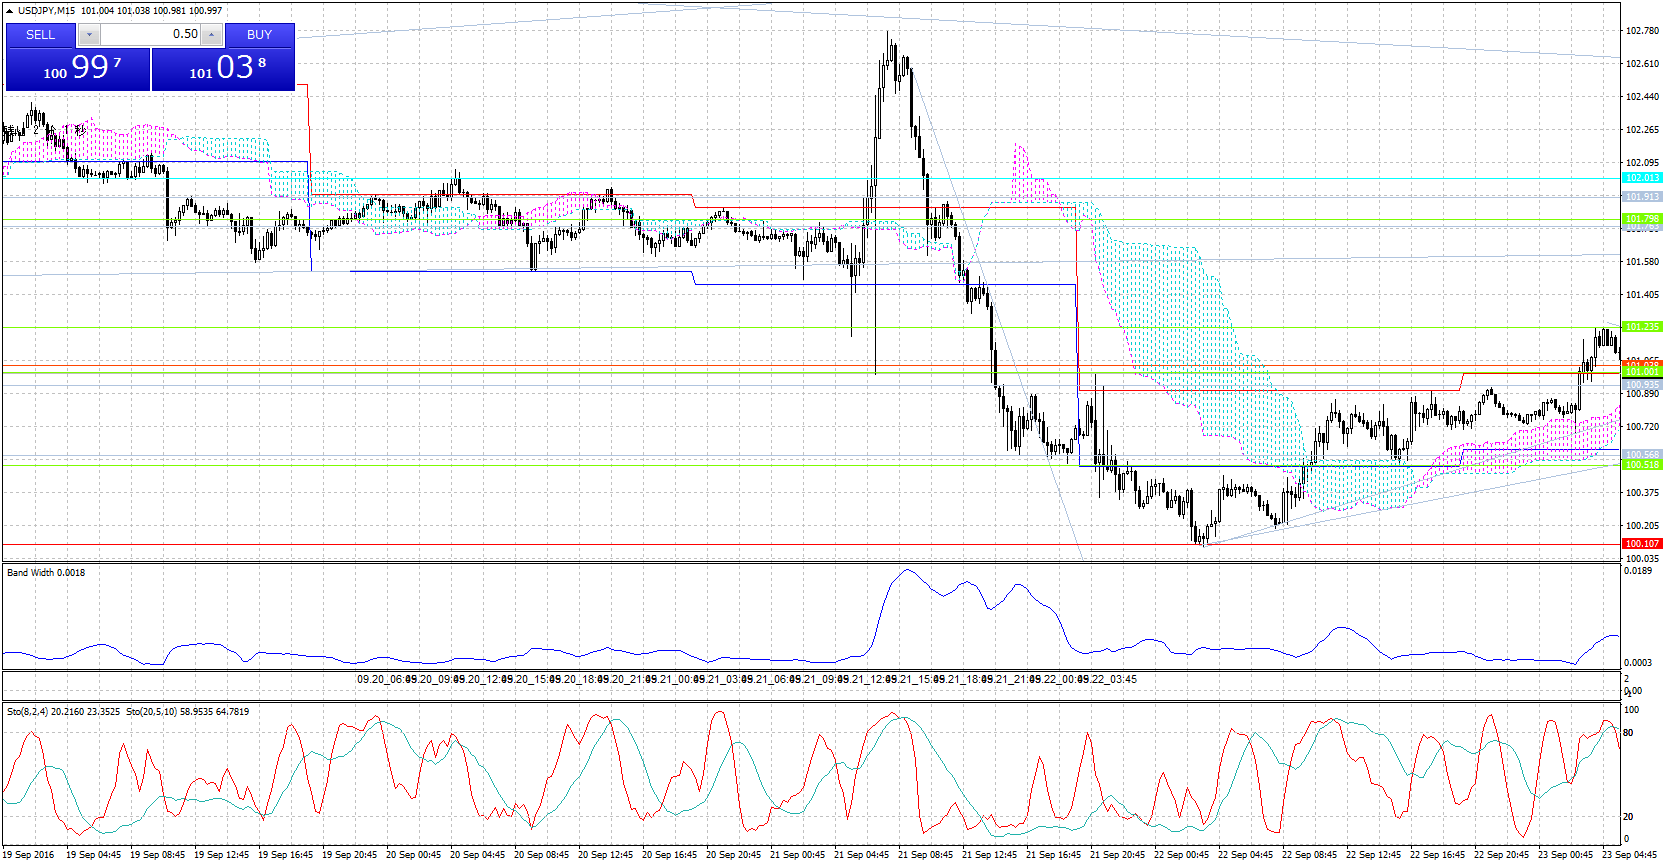The height and width of the screenshot is (866, 1663).
Task: Click the USDJPY,M15 chart title text
Action: click(x=46, y=11)
